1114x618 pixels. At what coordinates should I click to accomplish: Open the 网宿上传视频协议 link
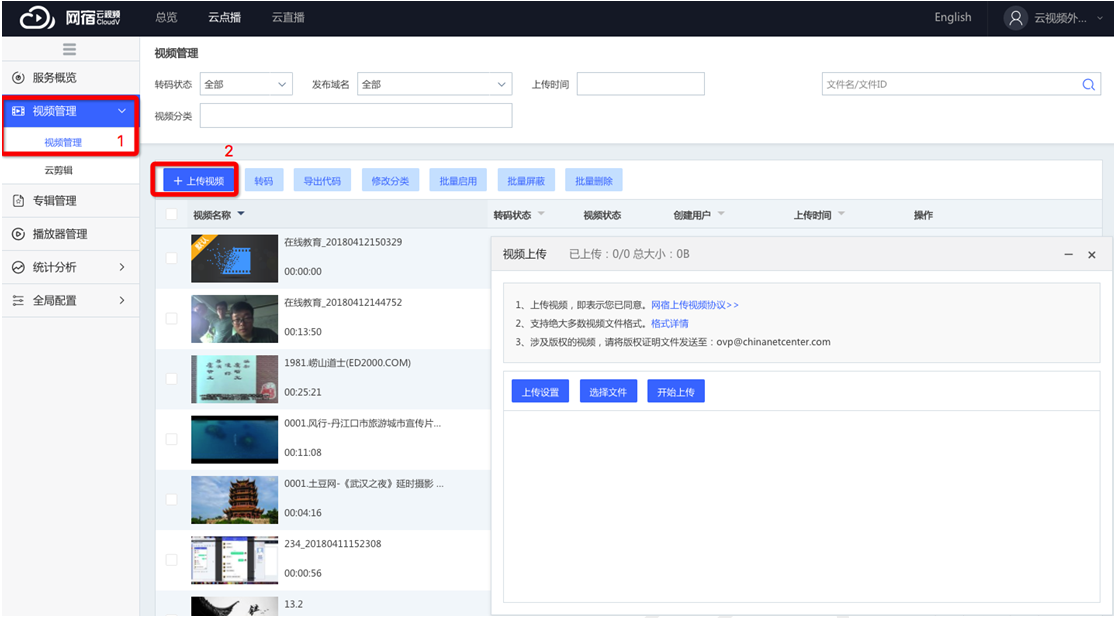695,305
